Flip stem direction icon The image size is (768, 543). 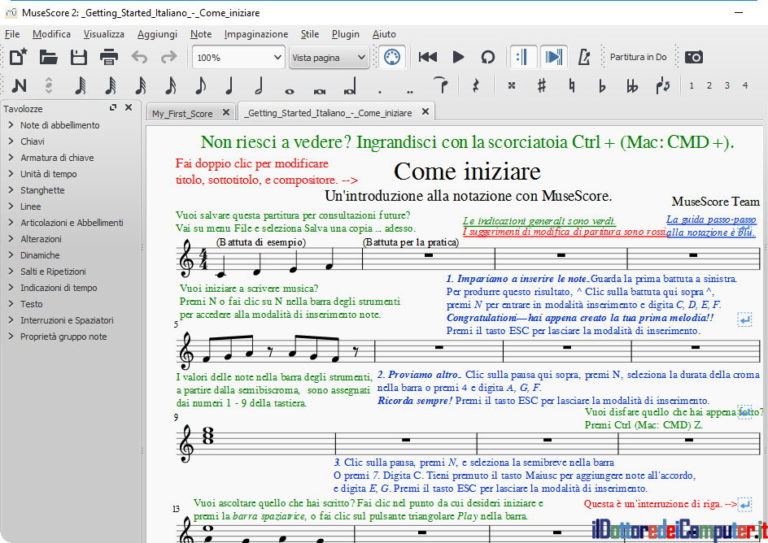point(662,86)
